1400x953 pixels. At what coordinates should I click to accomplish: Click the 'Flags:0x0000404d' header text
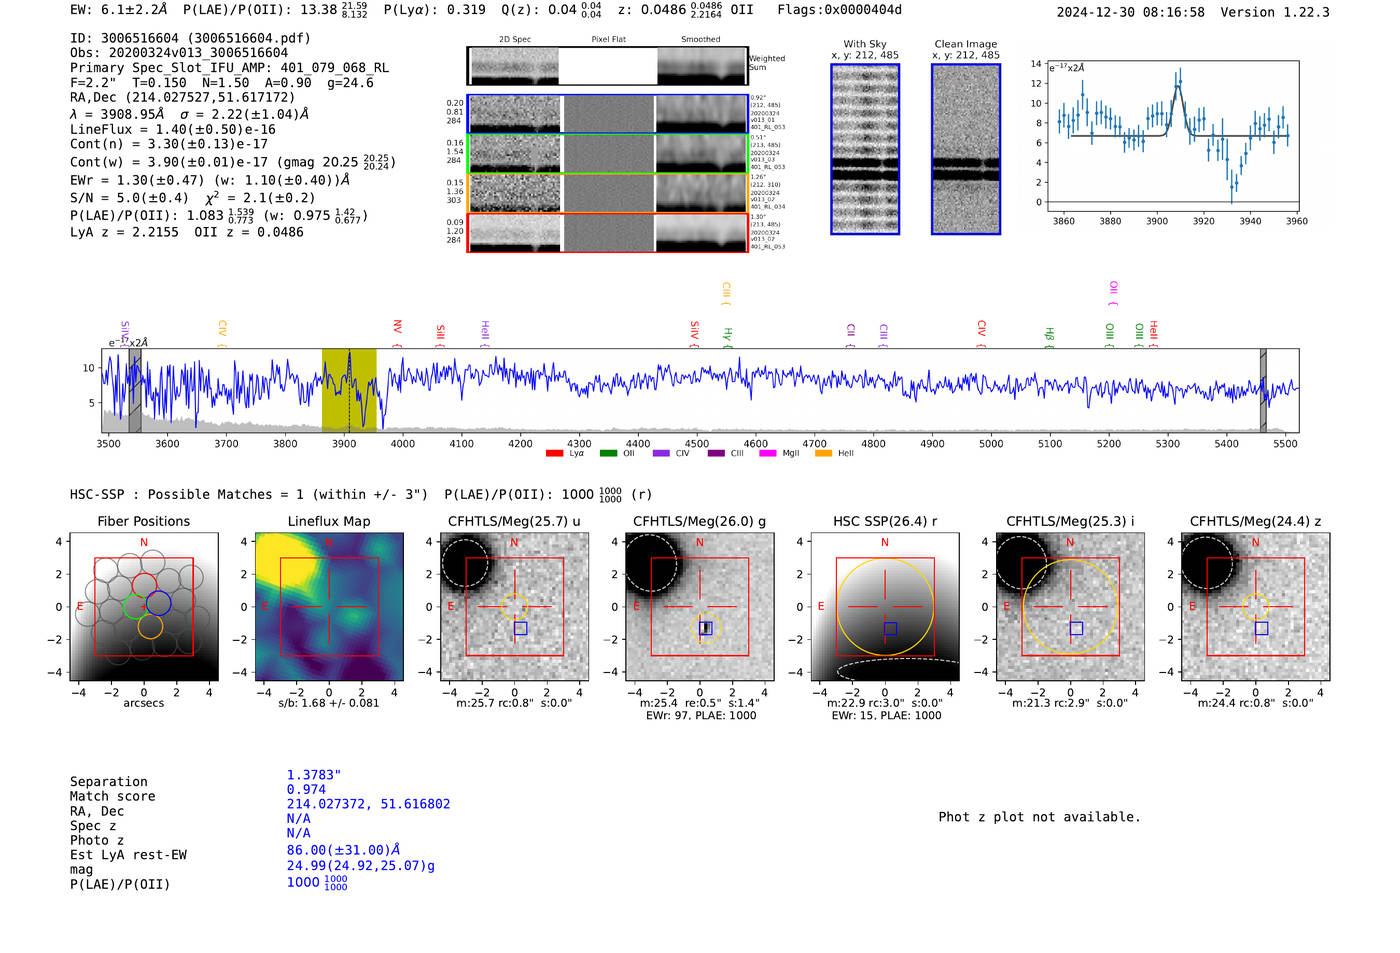point(839,10)
